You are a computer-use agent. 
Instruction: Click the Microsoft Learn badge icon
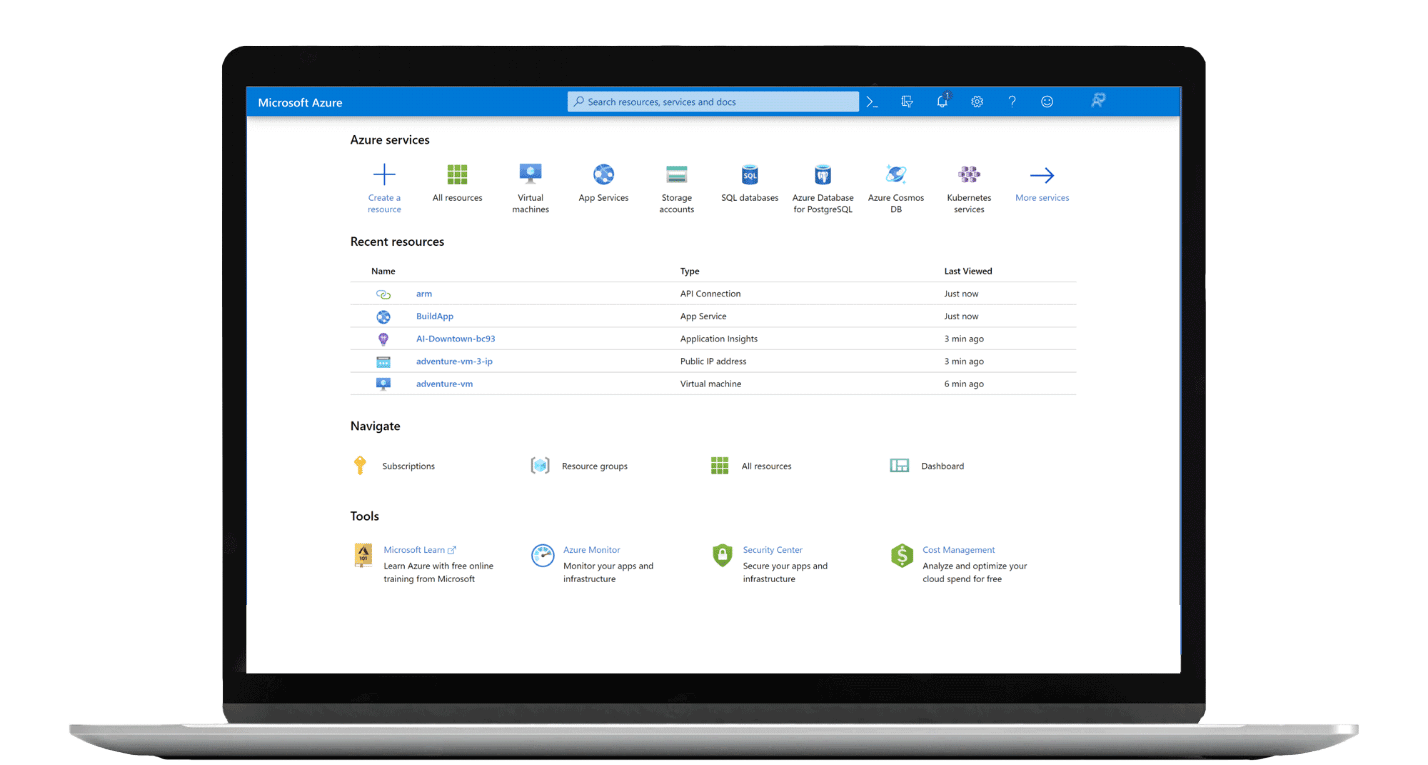(364, 556)
